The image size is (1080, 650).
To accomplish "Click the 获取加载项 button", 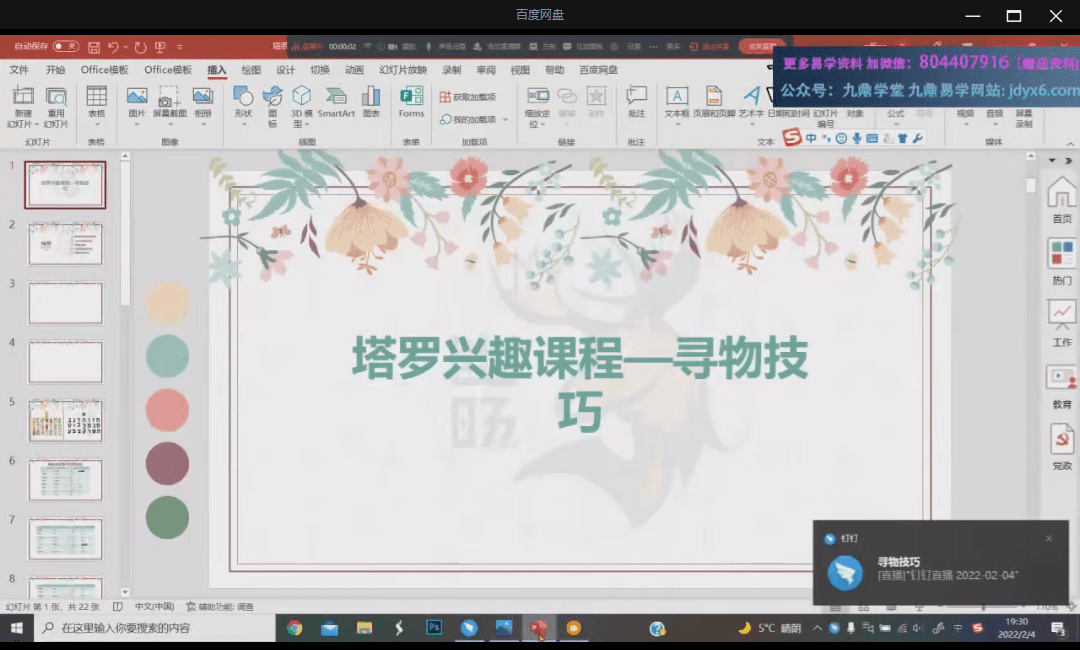I will [467, 97].
